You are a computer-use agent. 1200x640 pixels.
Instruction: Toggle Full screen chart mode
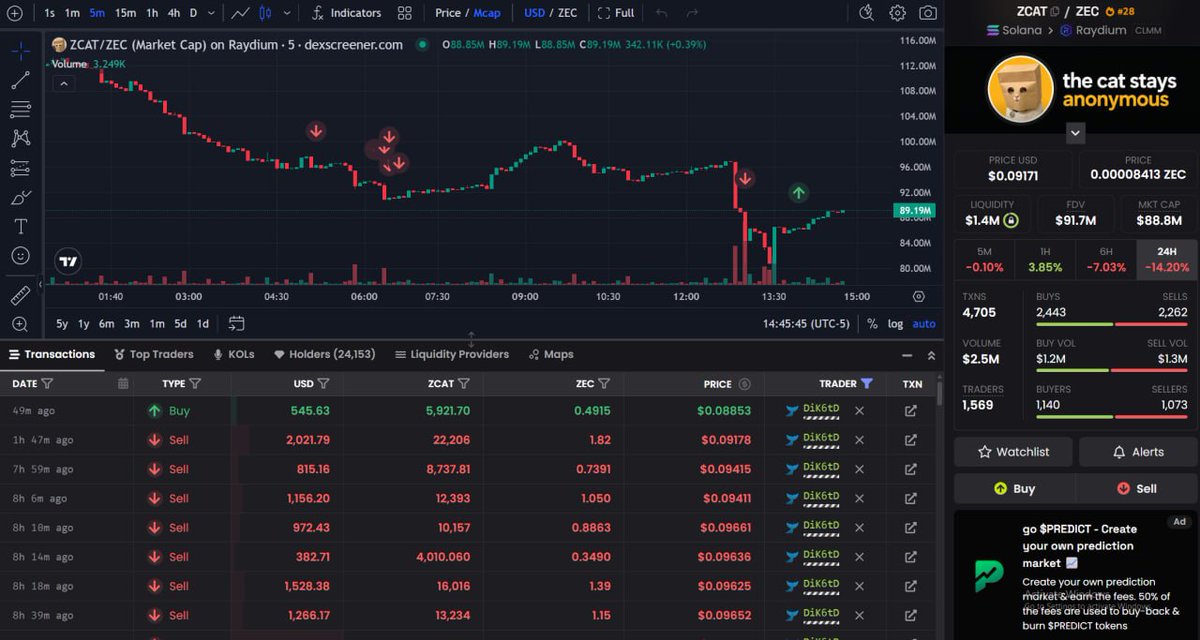pos(616,13)
